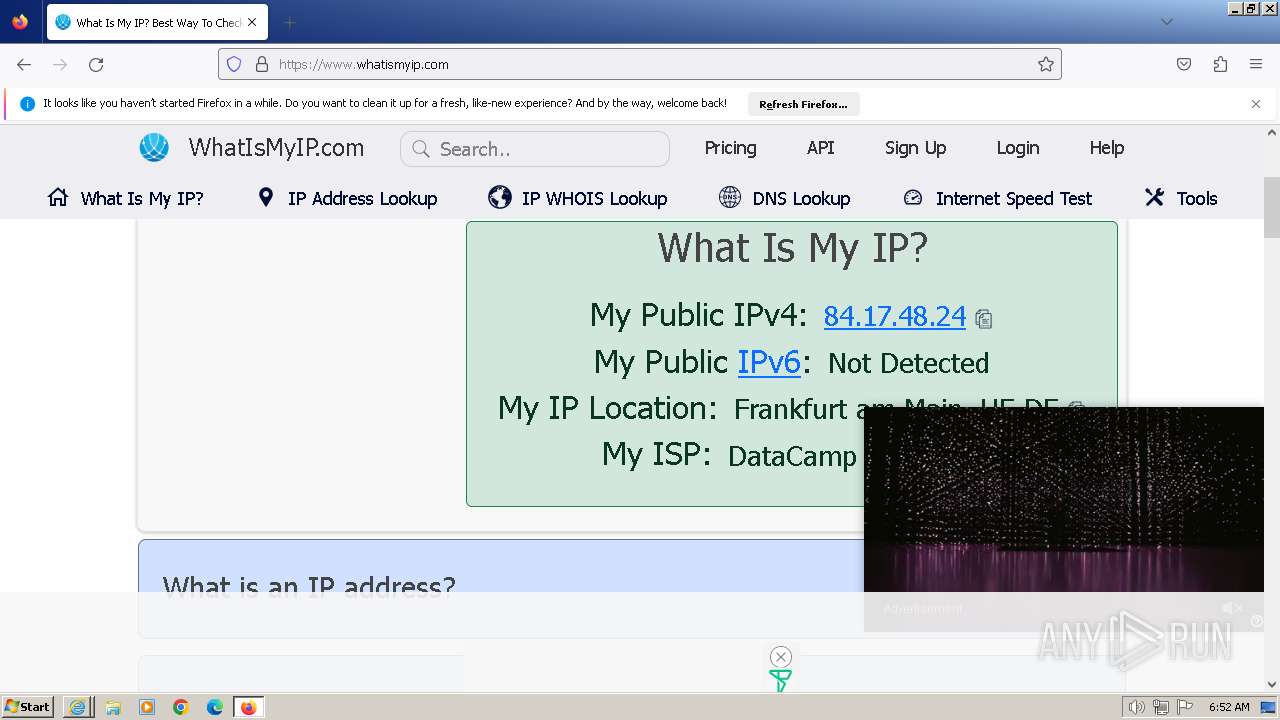Focus the site Search field
The image size is (1280, 720).
(x=535, y=149)
